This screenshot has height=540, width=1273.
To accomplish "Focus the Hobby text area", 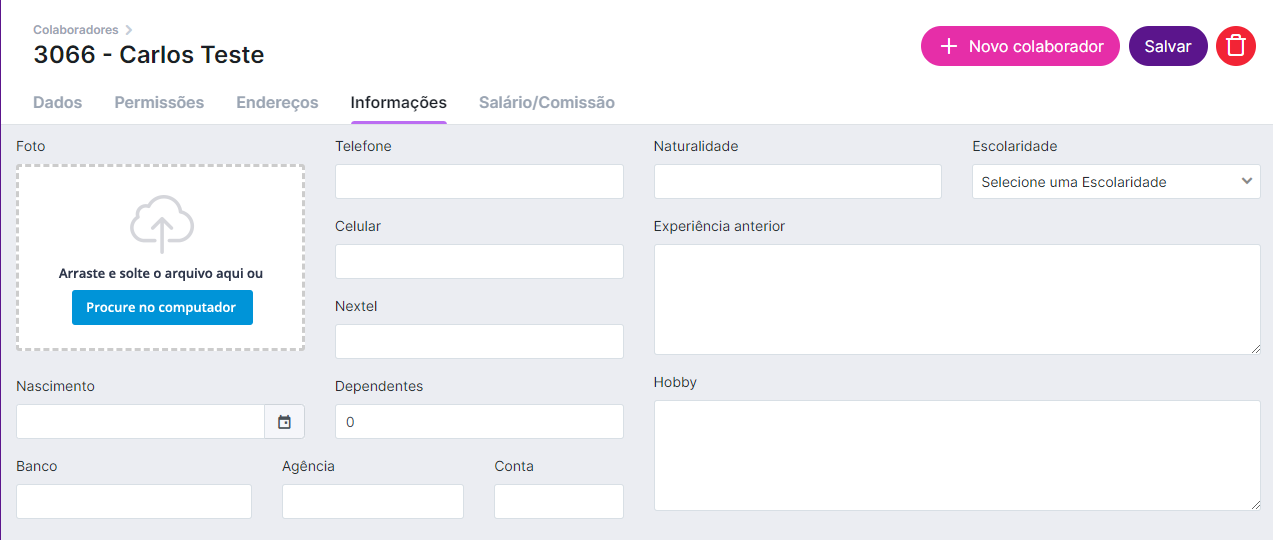I will 957,455.
